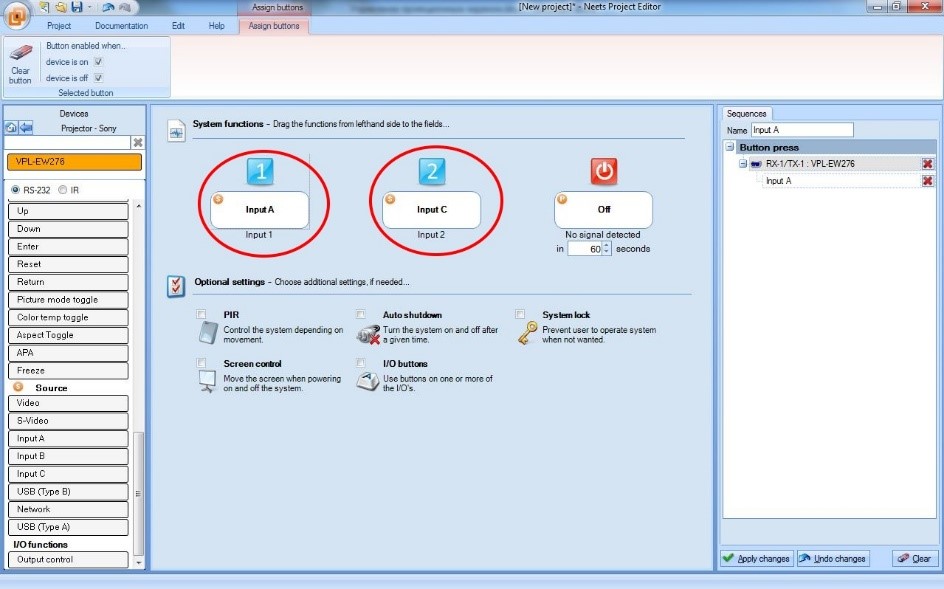Collapse the RX-1/TX-1 device node

click(x=743, y=164)
